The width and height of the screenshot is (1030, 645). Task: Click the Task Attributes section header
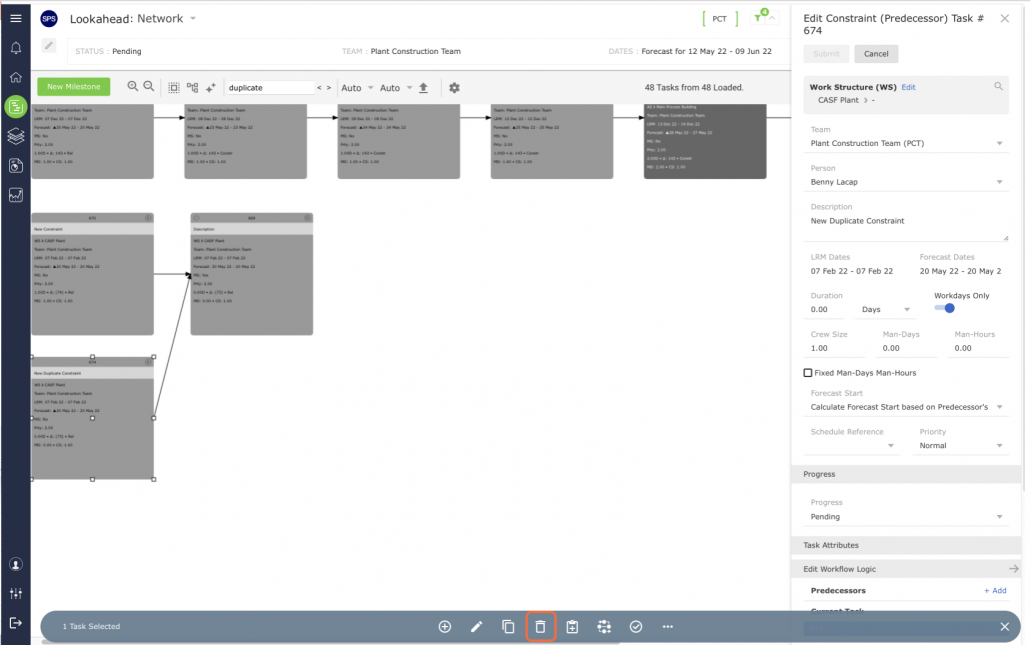pos(906,545)
